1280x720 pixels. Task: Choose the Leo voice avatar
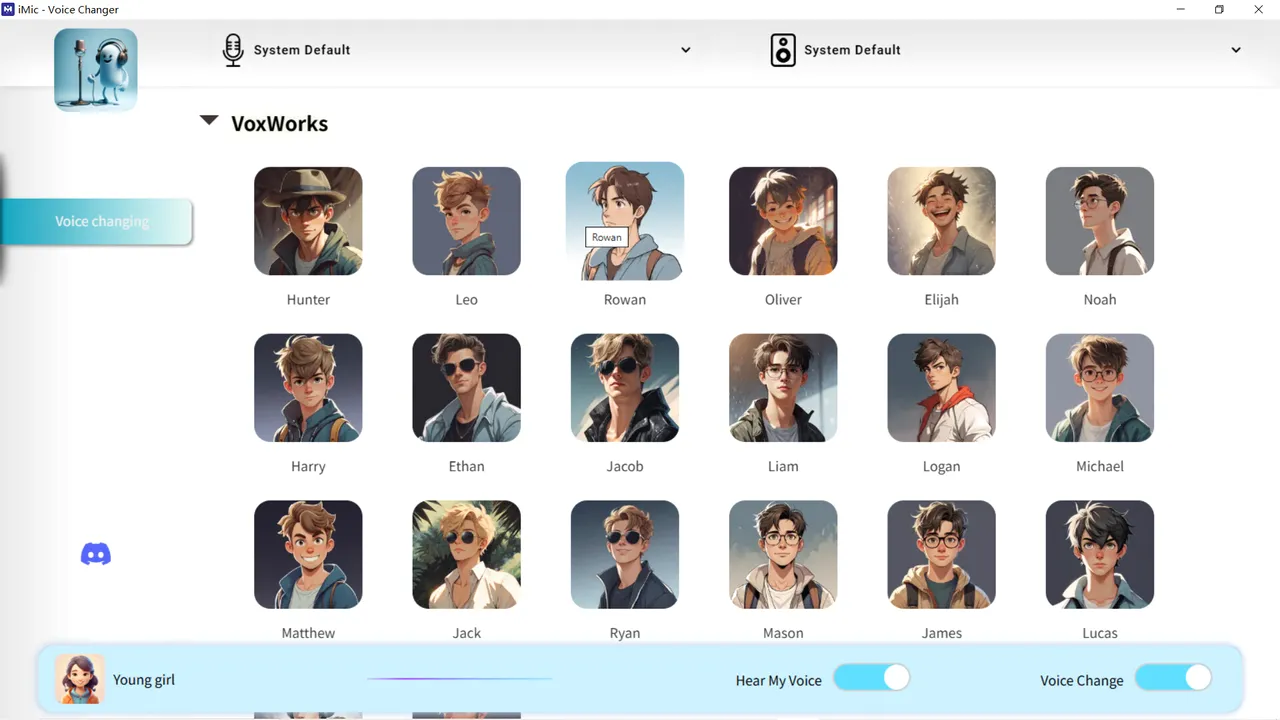point(466,221)
